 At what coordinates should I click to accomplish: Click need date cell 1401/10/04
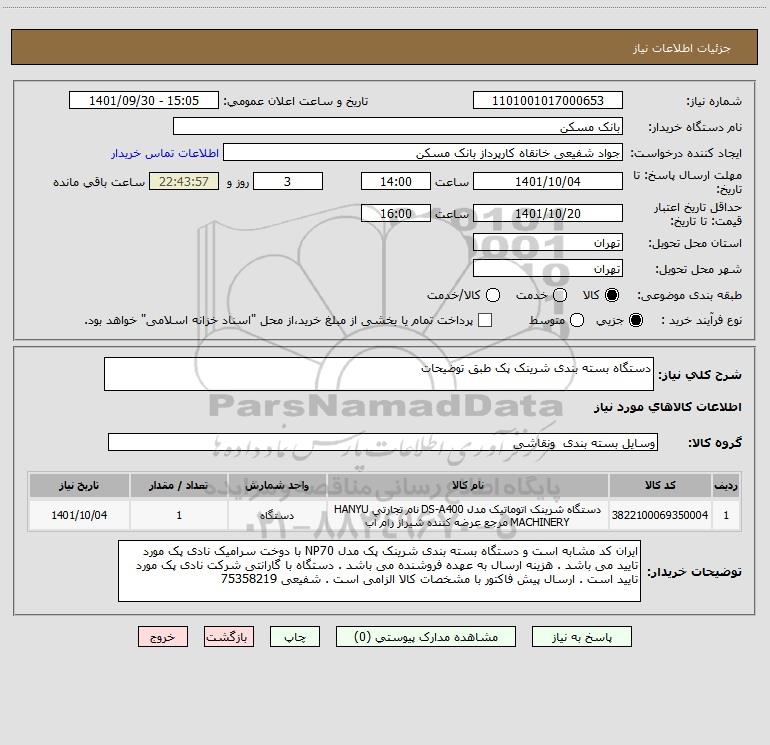pos(79,515)
